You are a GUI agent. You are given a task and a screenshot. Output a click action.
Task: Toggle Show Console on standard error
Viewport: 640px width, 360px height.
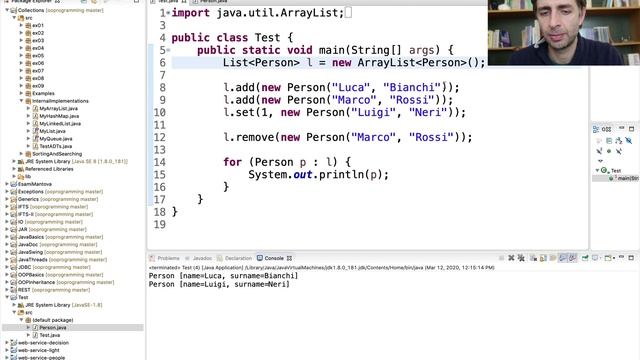572,258
